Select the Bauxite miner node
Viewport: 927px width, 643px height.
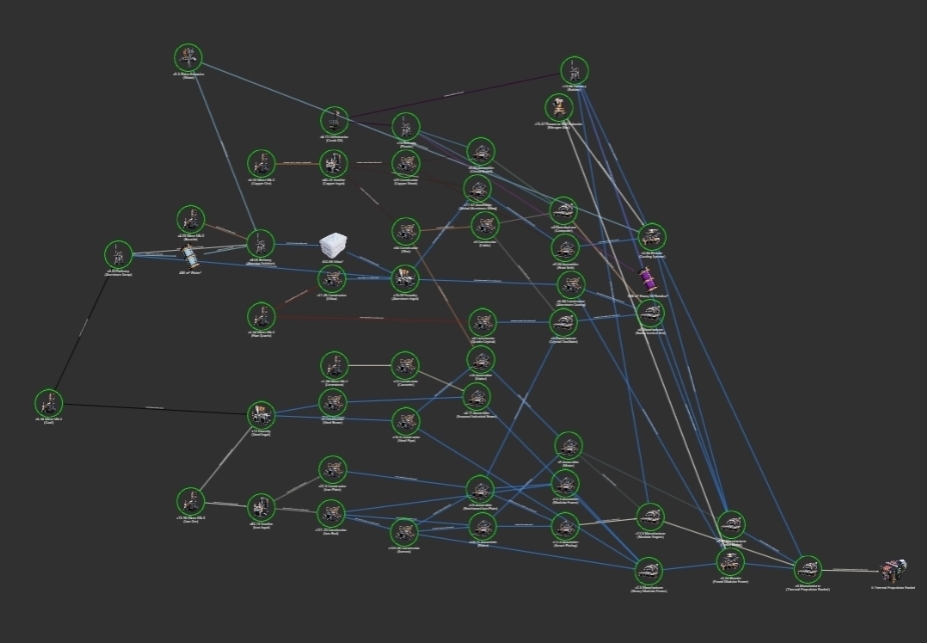(190, 219)
